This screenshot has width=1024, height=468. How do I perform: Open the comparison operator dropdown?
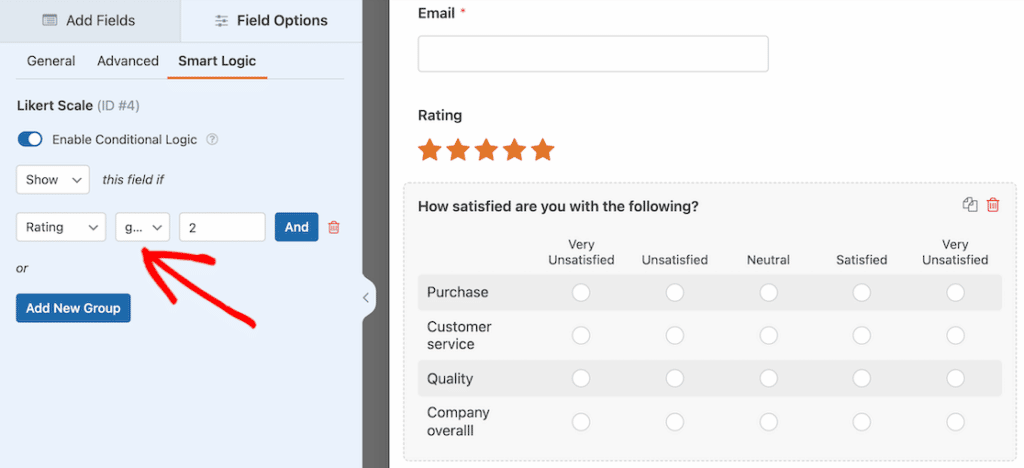click(143, 227)
